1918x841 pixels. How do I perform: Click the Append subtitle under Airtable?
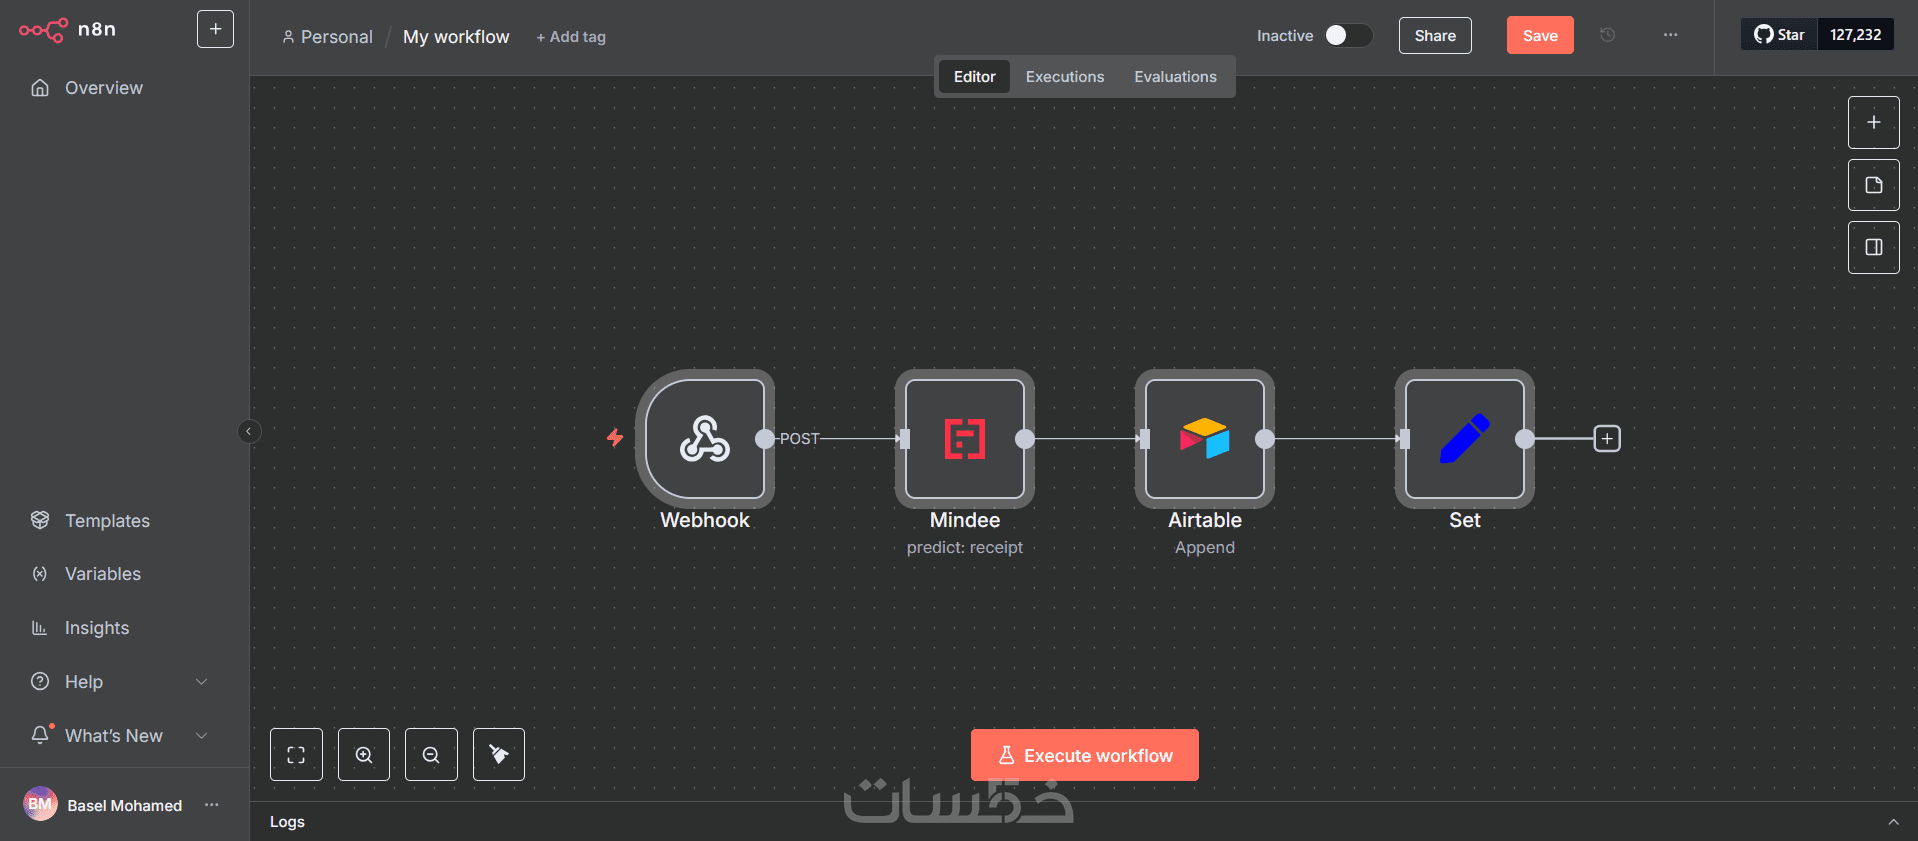(1205, 548)
